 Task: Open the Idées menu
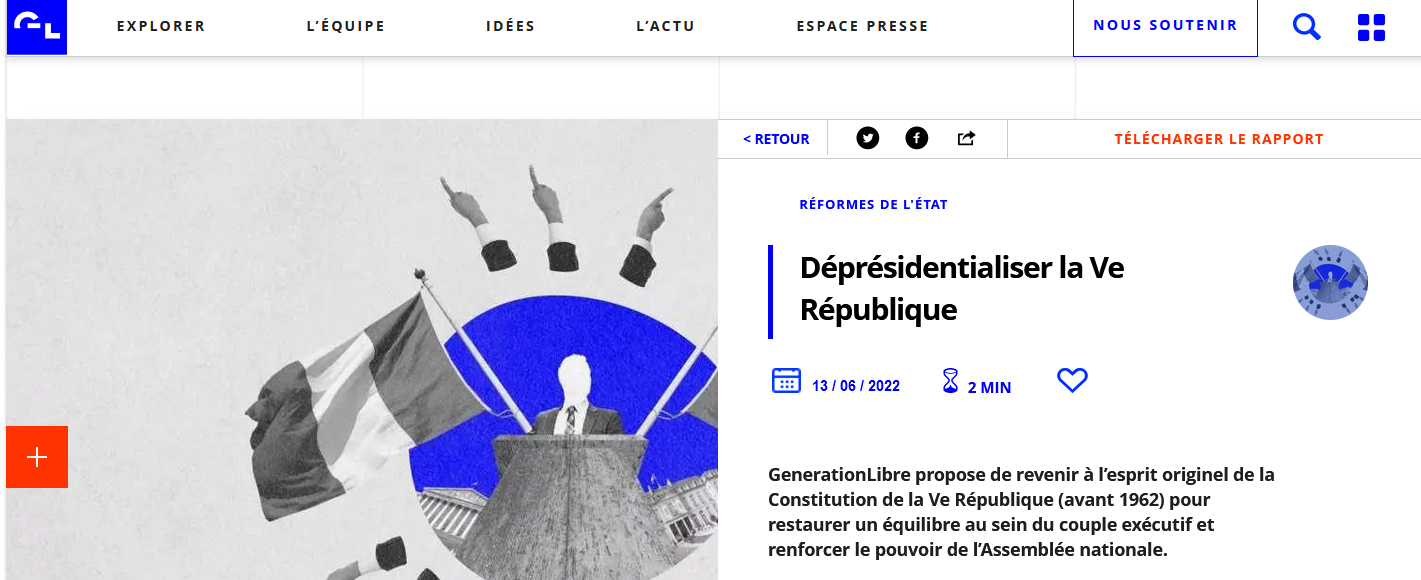(511, 27)
